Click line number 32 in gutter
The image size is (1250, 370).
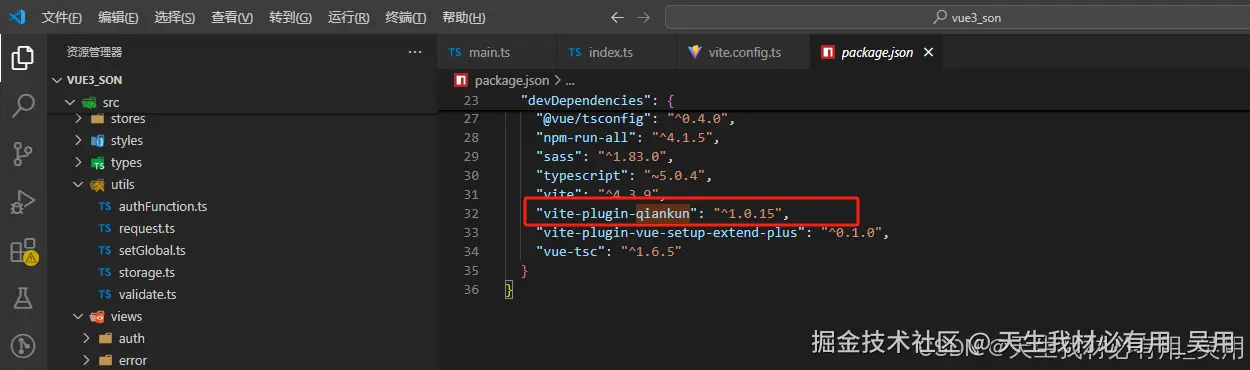[x=471, y=213]
